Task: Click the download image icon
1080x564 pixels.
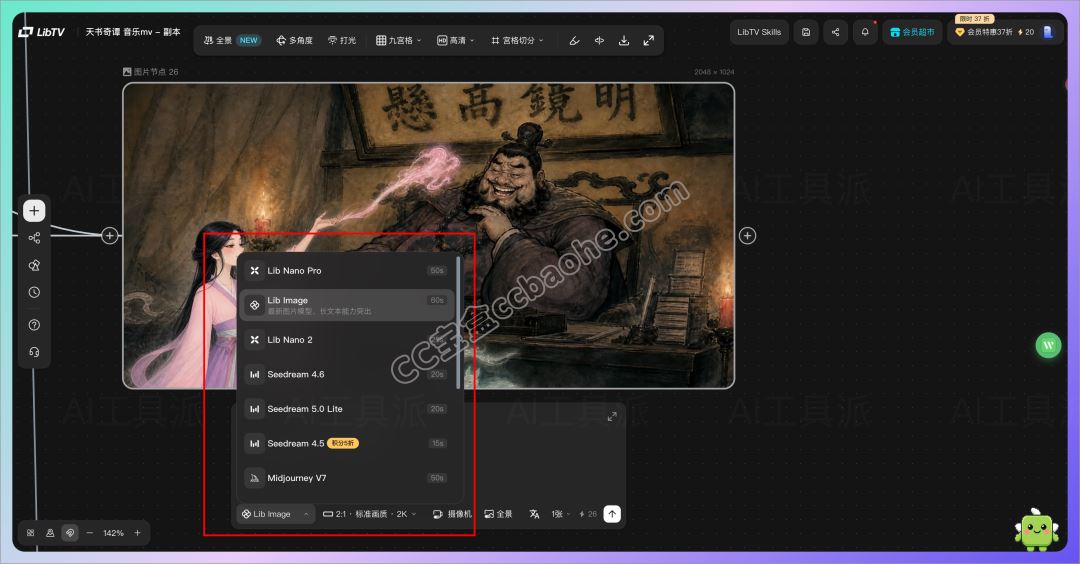Action: point(623,41)
